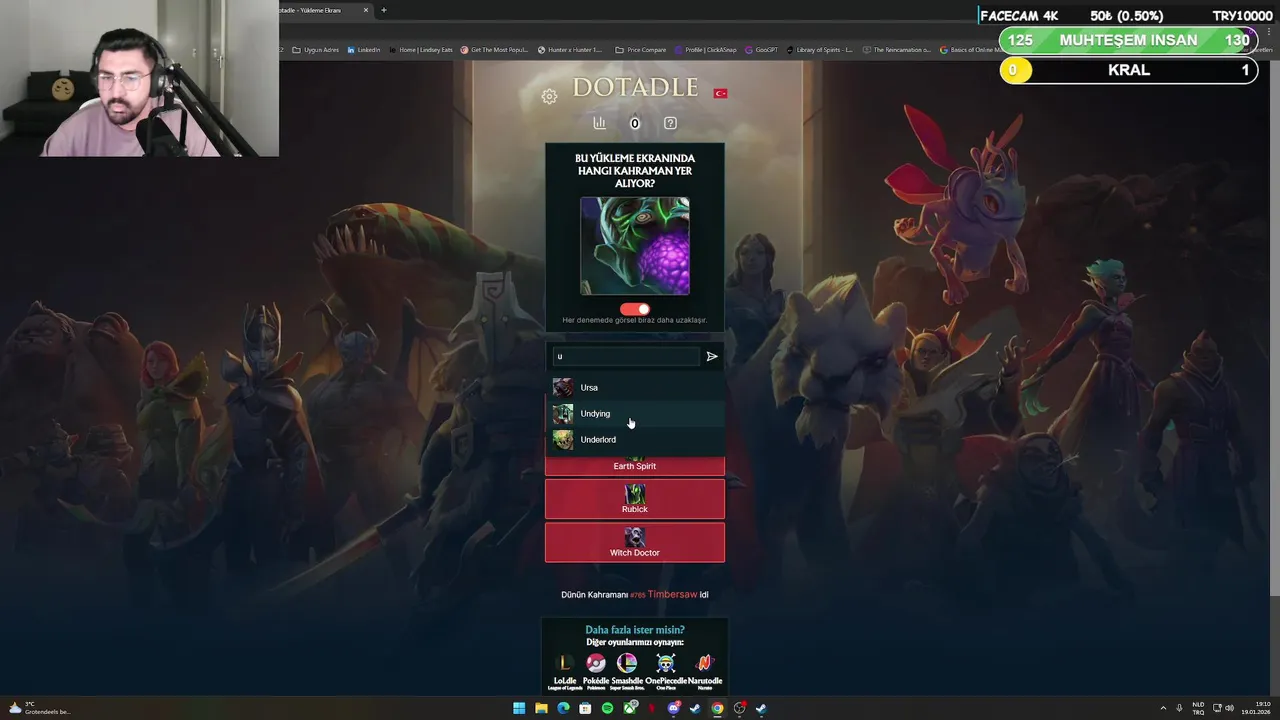Viewport: 1280px width, 720px height.
Task: Click the Turkish flag language icon
Action: pos(720,93)
